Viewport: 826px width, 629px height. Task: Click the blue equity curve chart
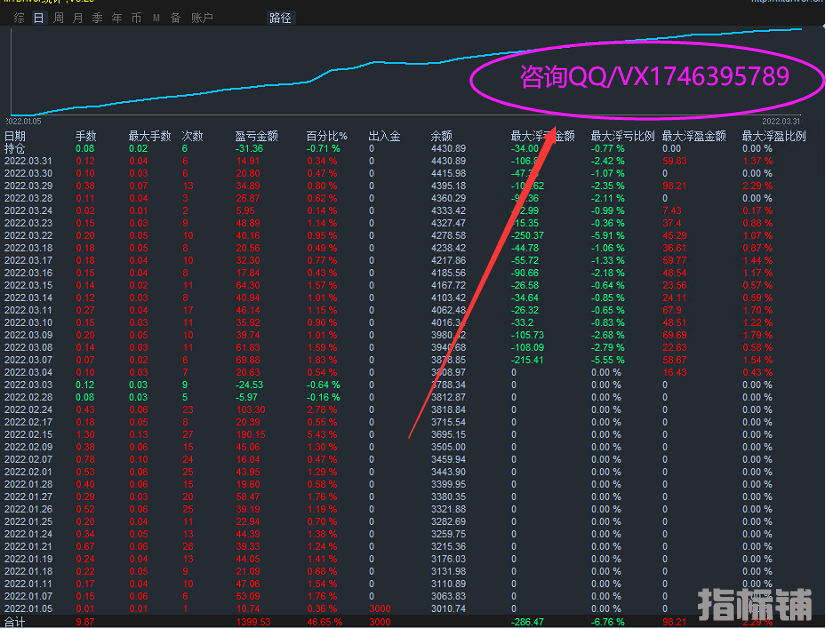click(406, 71)
